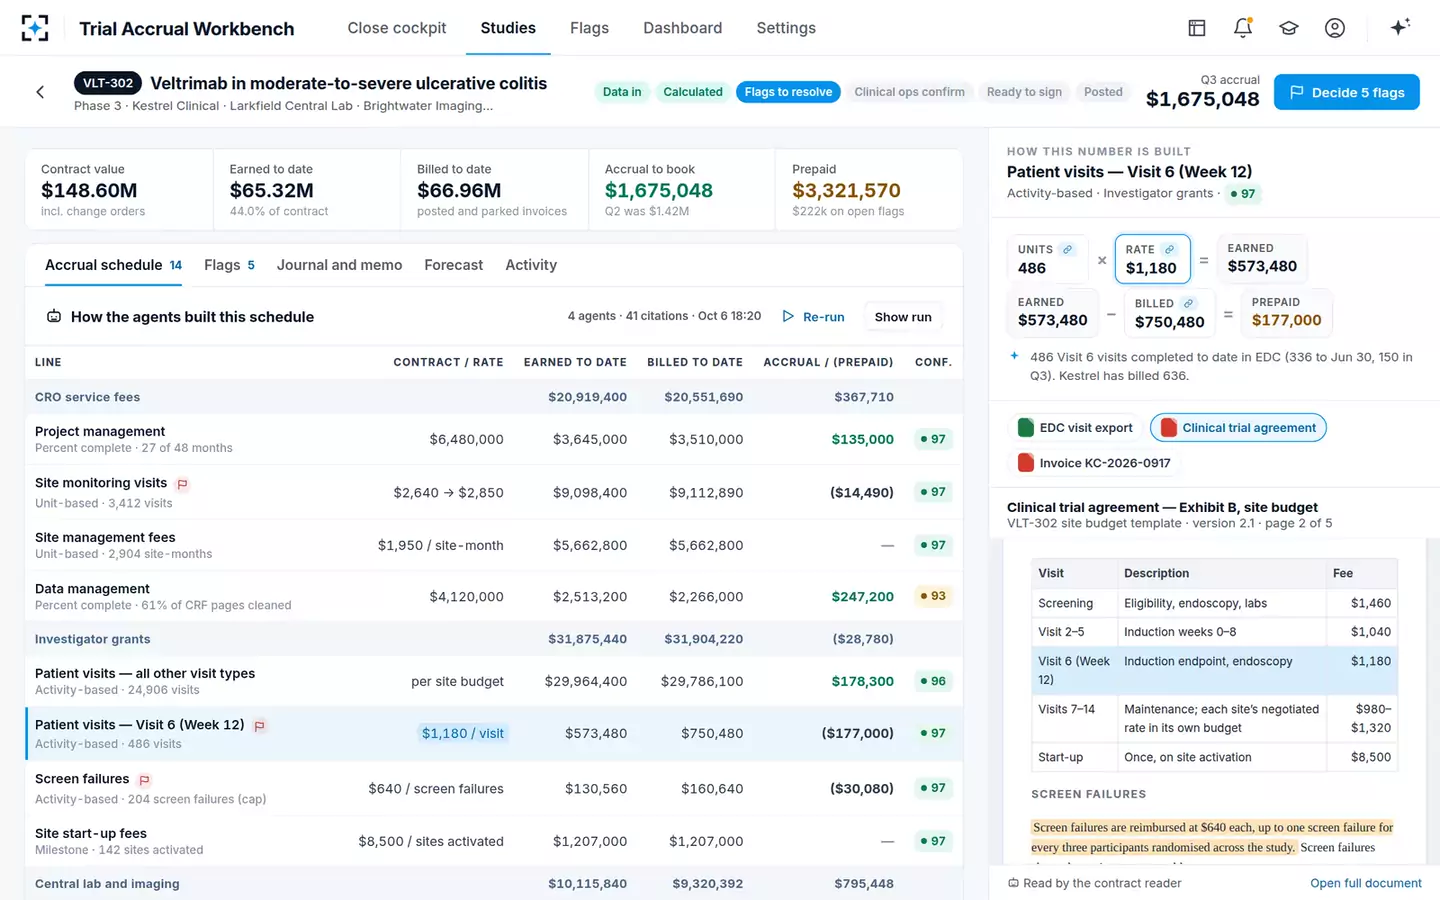Select the Flags to resolve stage pill
Screen dimensions: 1440x900
788,92
